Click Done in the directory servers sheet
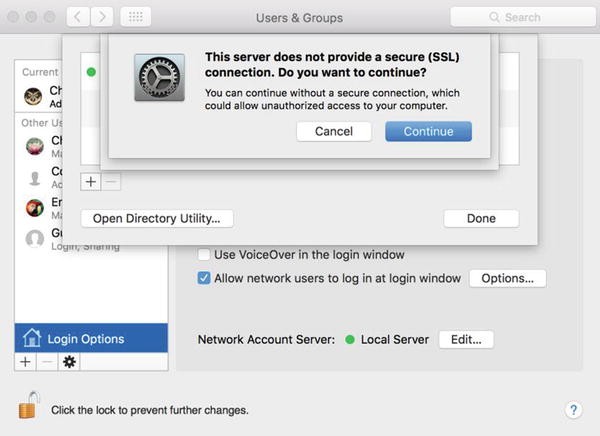600x436 pixels. 481,218
